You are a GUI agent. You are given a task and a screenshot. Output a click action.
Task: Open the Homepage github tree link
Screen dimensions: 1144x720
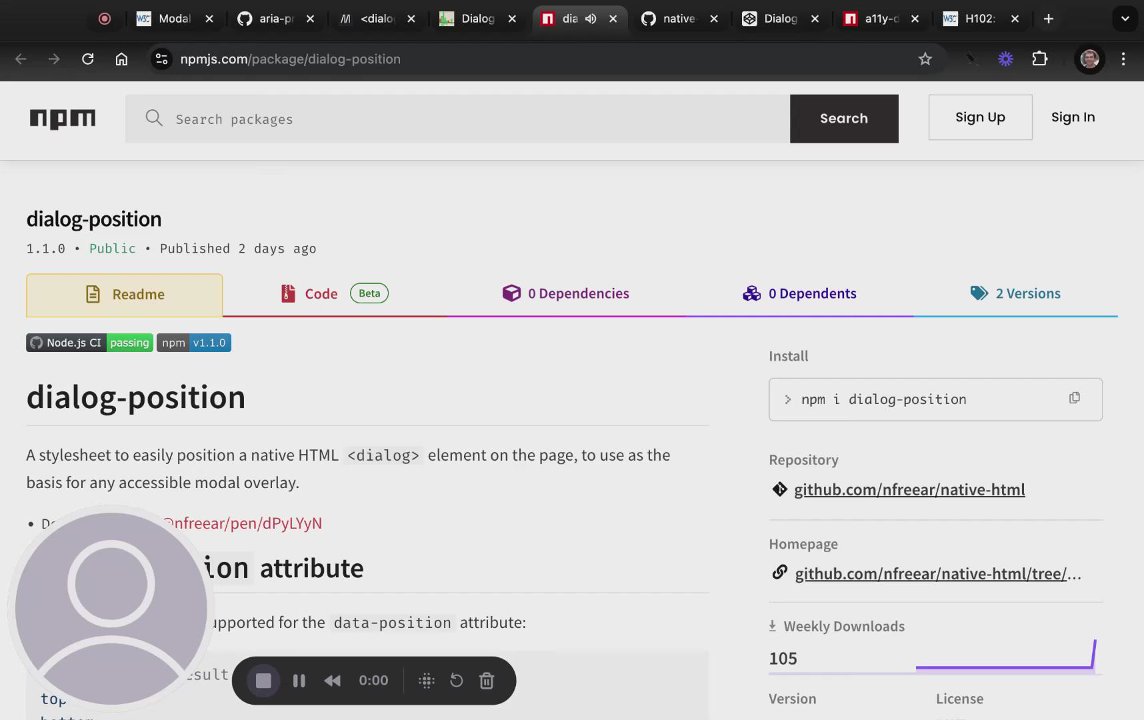pos(938,574)
